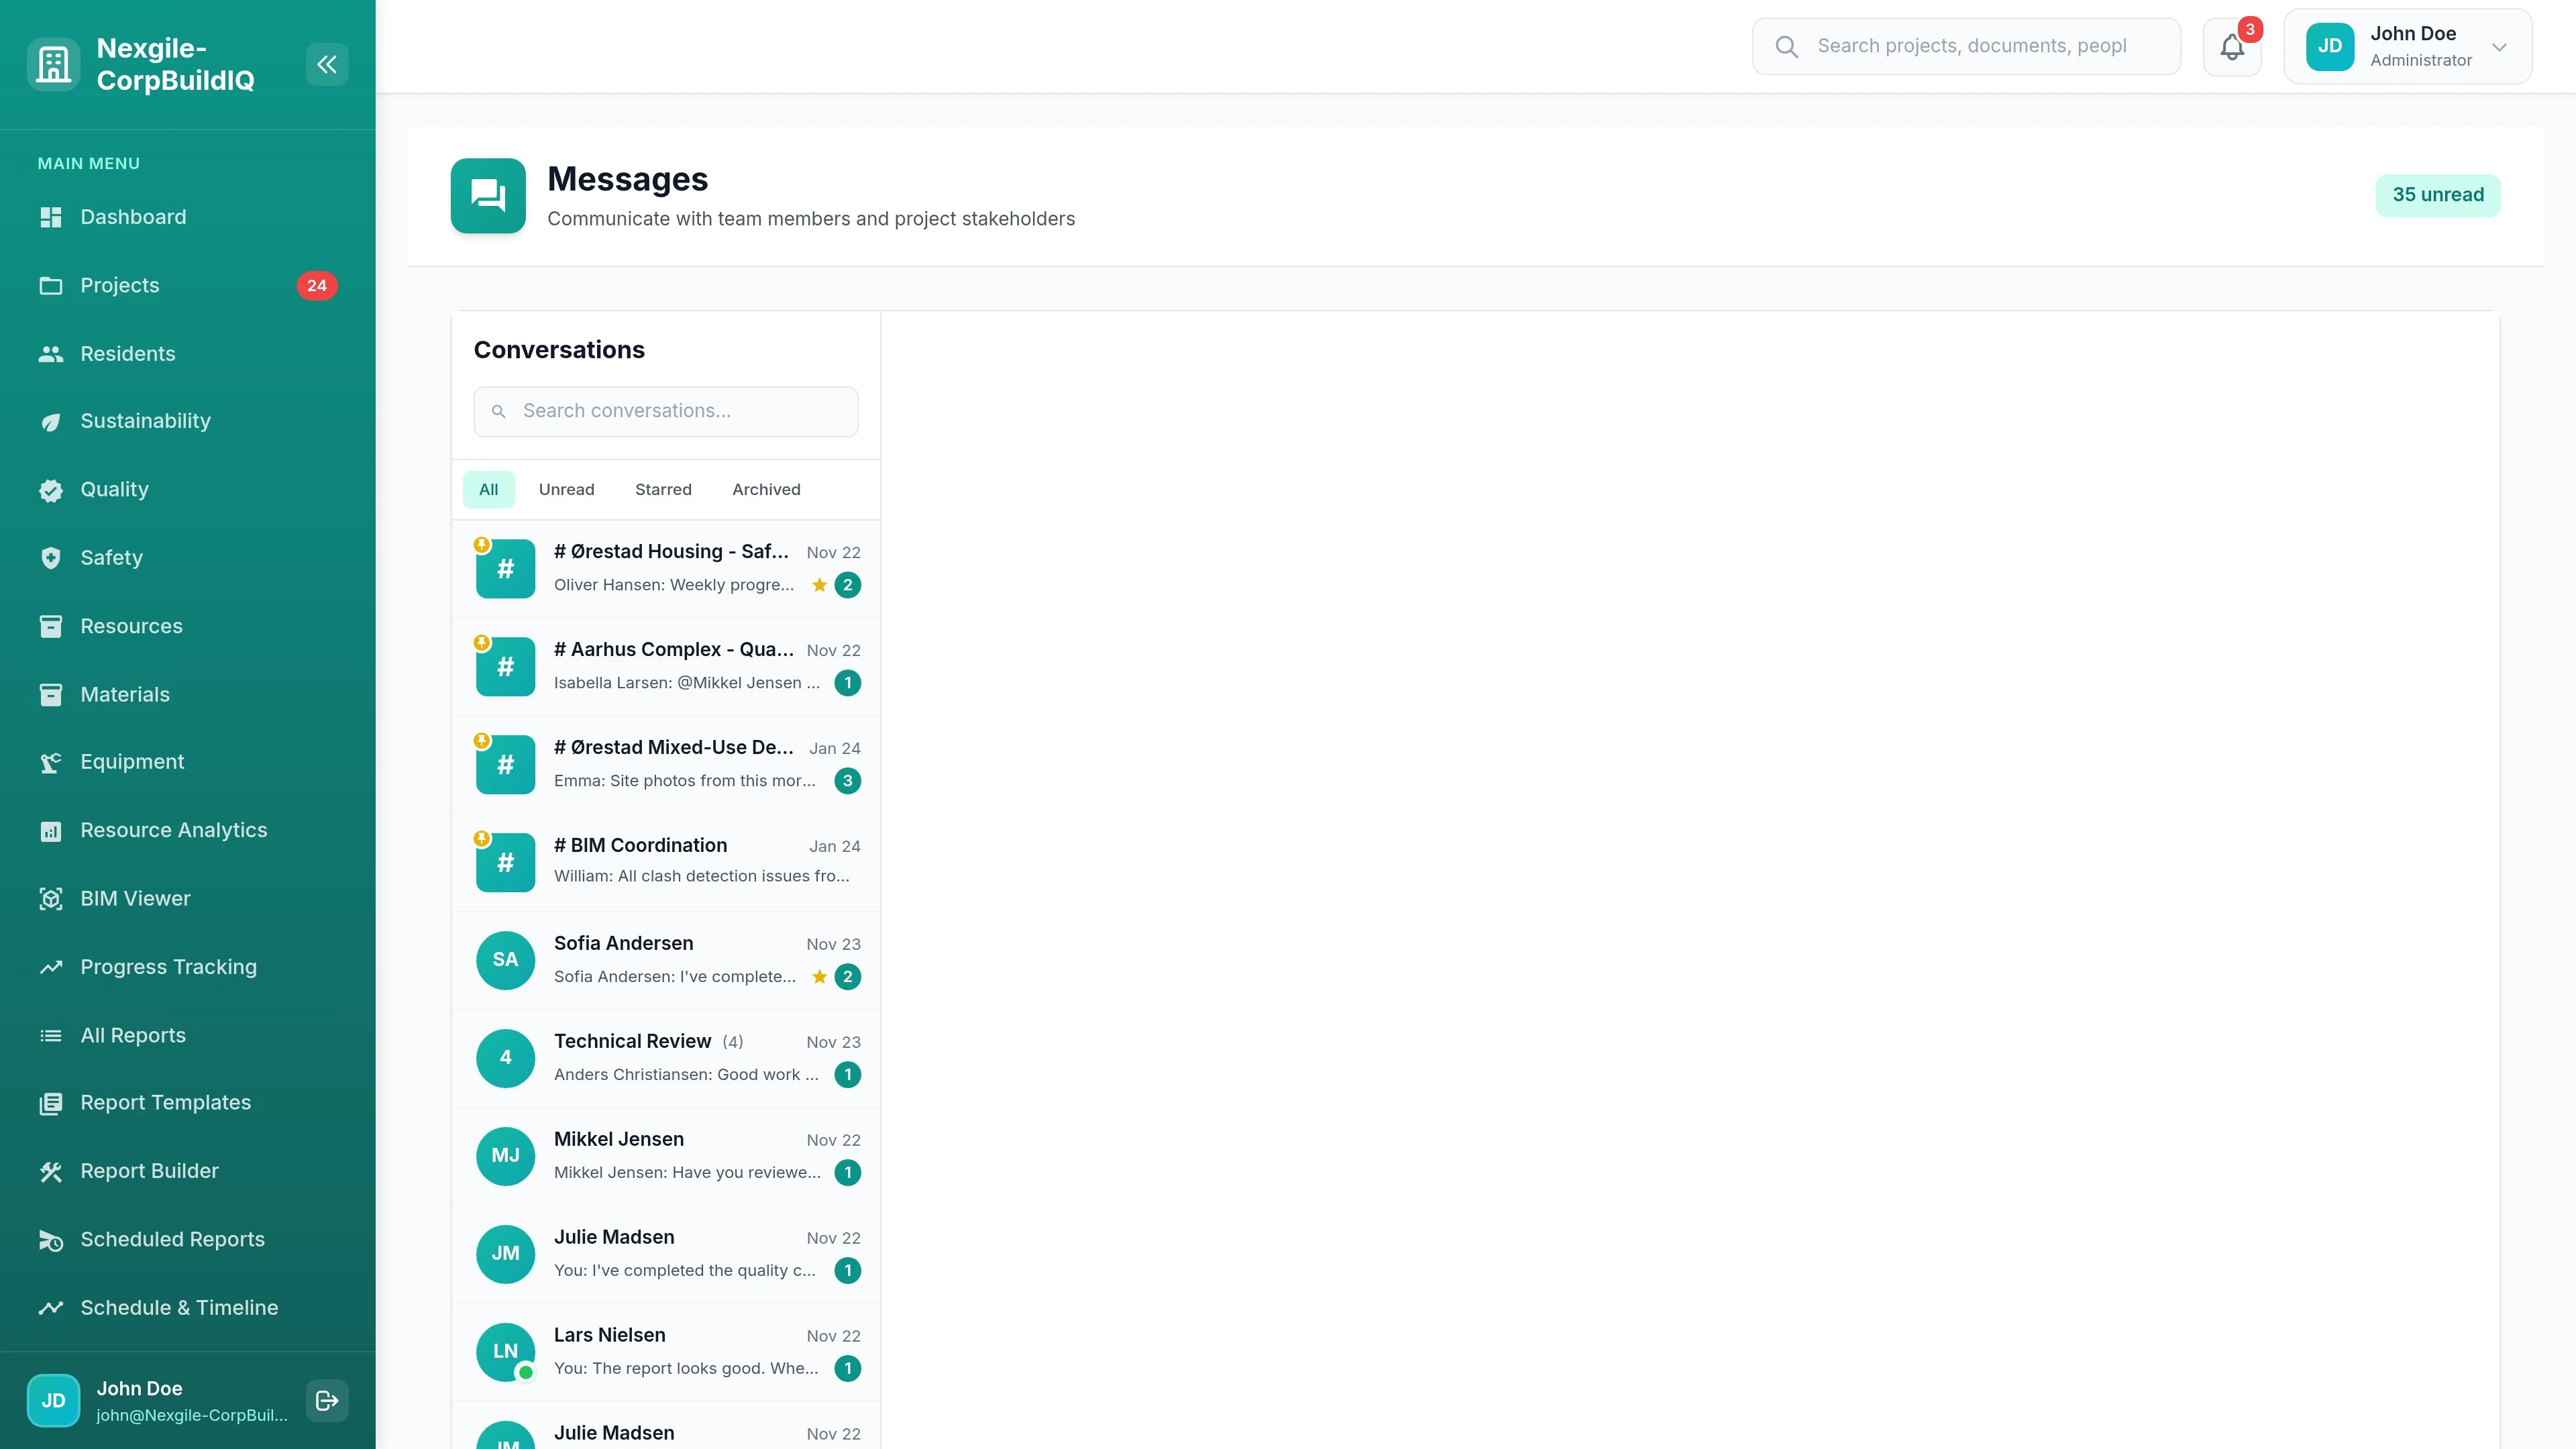The image size is (2576, 1449).
Task: Open the Archived conversations tab
Action: [765, 489]
